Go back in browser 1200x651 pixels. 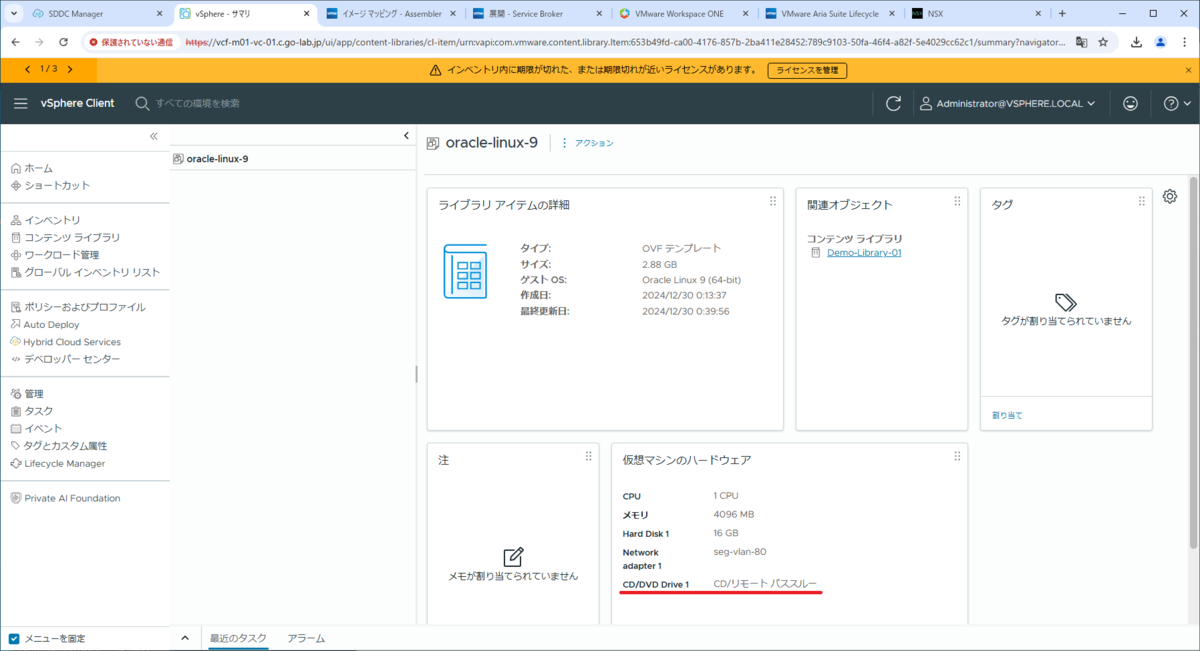(x=14, y=42)
